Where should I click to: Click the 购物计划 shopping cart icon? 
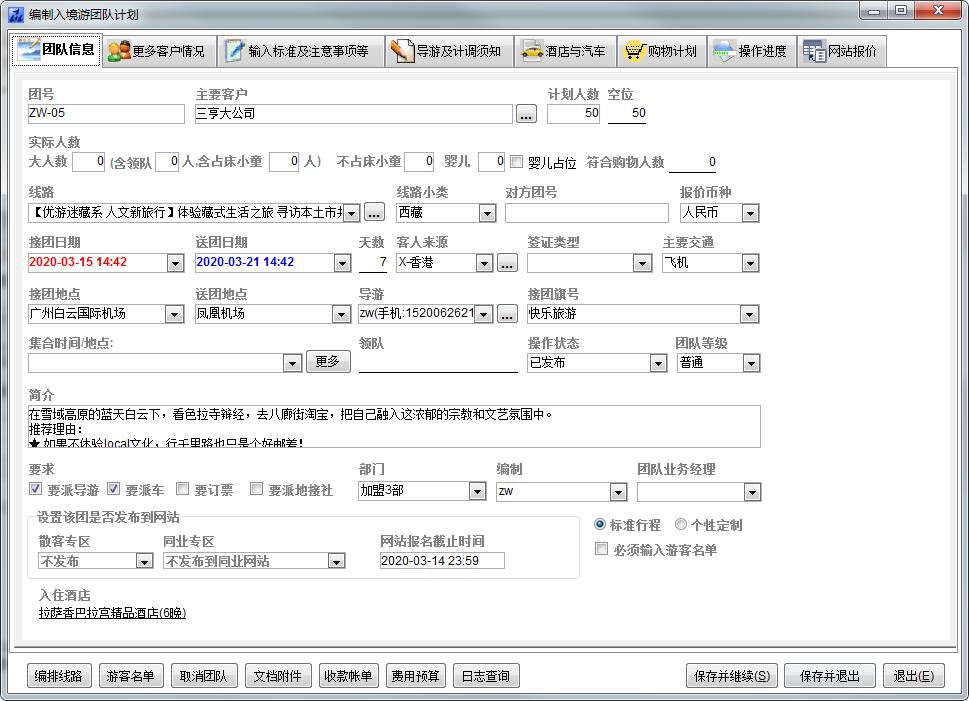[633, 51]
